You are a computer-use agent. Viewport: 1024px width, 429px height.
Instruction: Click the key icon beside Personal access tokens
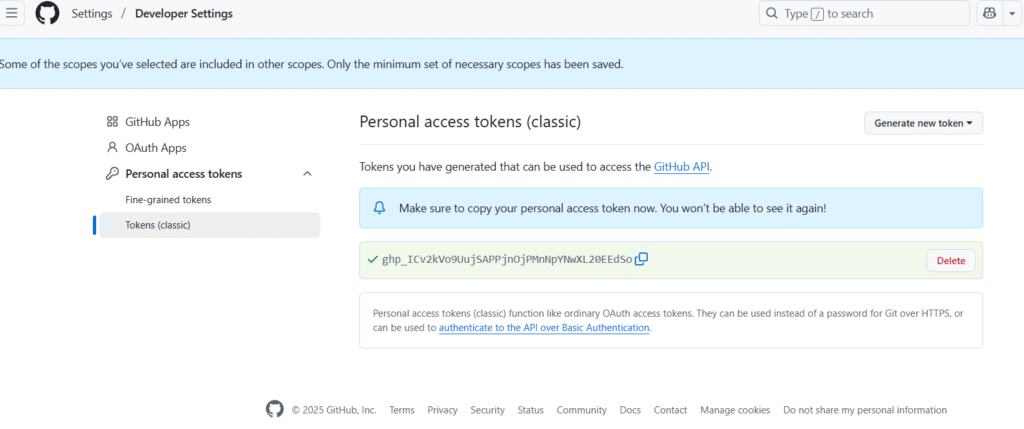112,174
